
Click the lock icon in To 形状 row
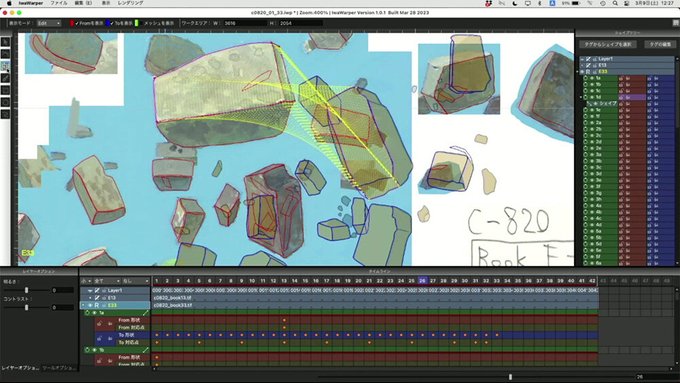(100, 338)
